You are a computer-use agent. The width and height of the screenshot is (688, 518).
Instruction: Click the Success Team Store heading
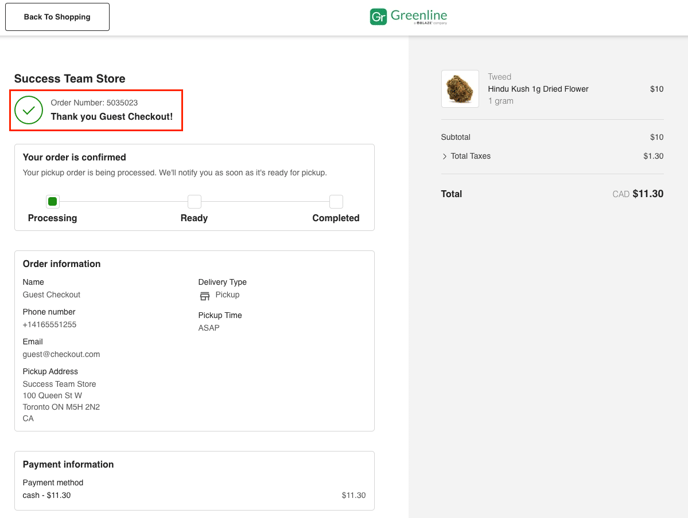pos(70,79)
